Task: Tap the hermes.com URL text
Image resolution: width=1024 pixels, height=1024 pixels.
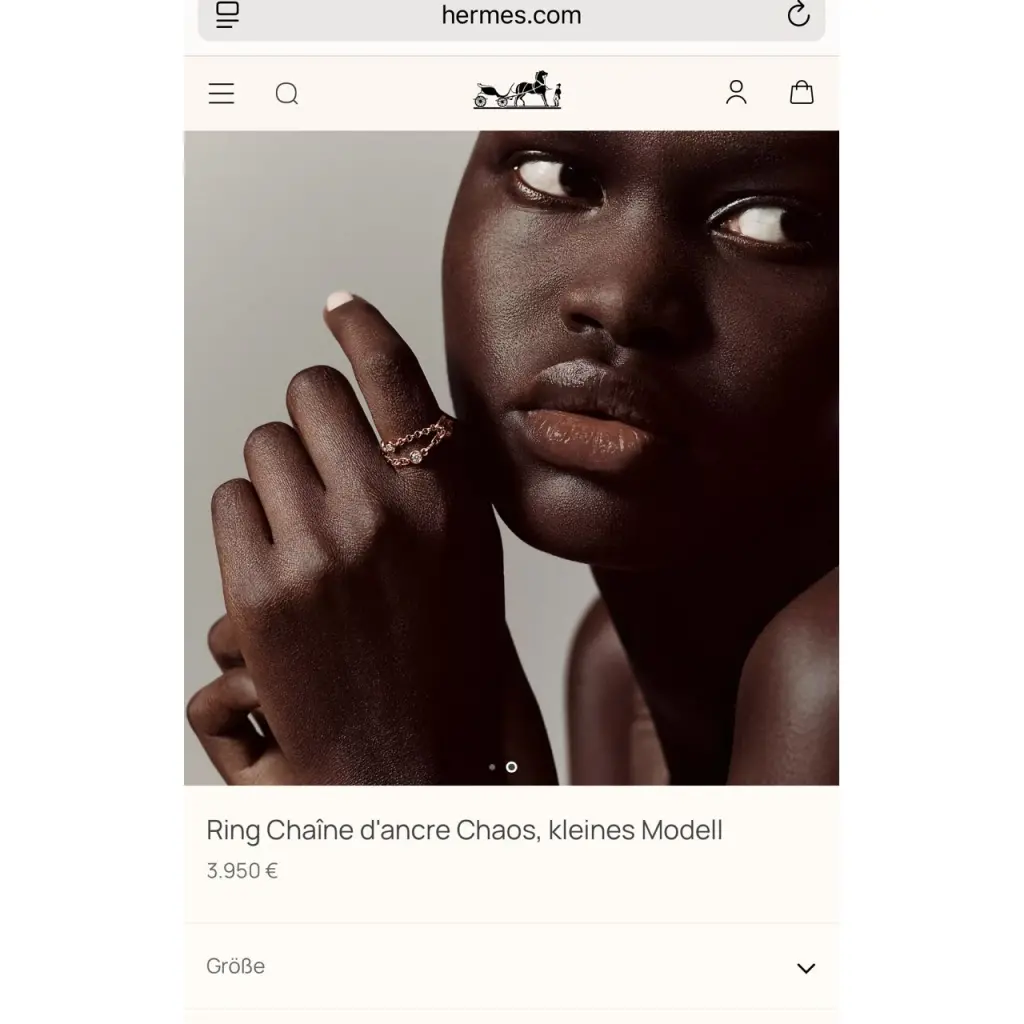Action: click(x=511, y=15)
